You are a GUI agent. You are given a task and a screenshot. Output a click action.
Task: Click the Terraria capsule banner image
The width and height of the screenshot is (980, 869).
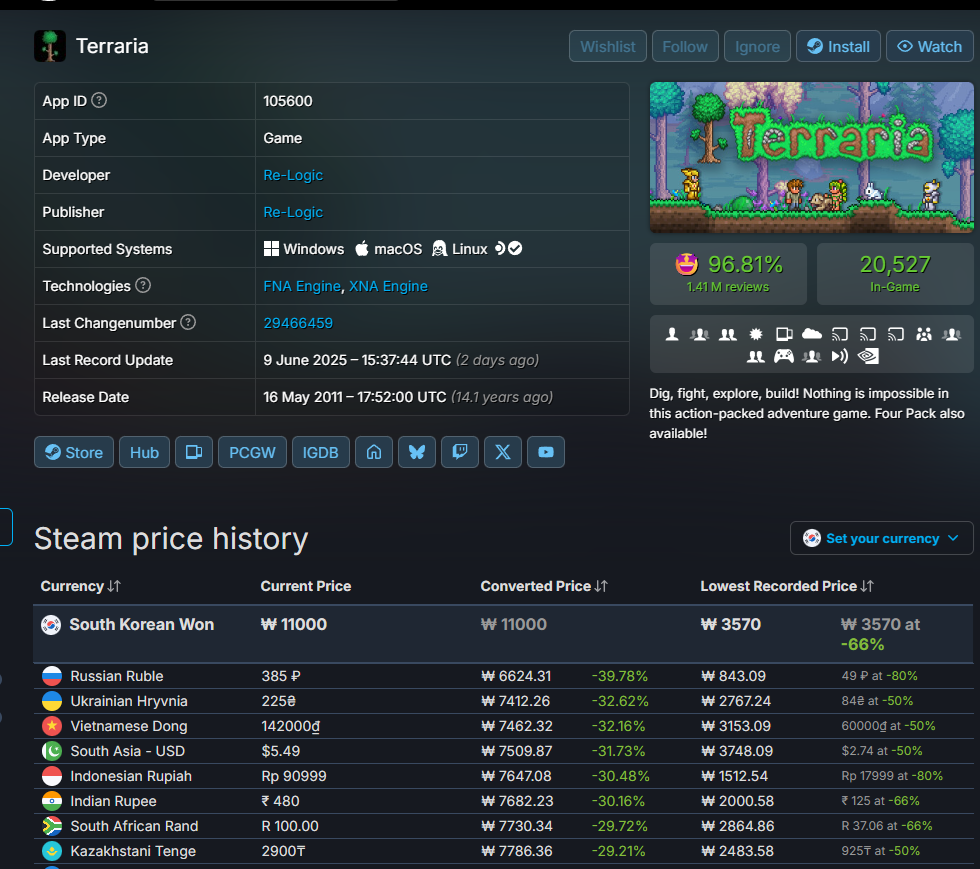click(x=811, y=158)
